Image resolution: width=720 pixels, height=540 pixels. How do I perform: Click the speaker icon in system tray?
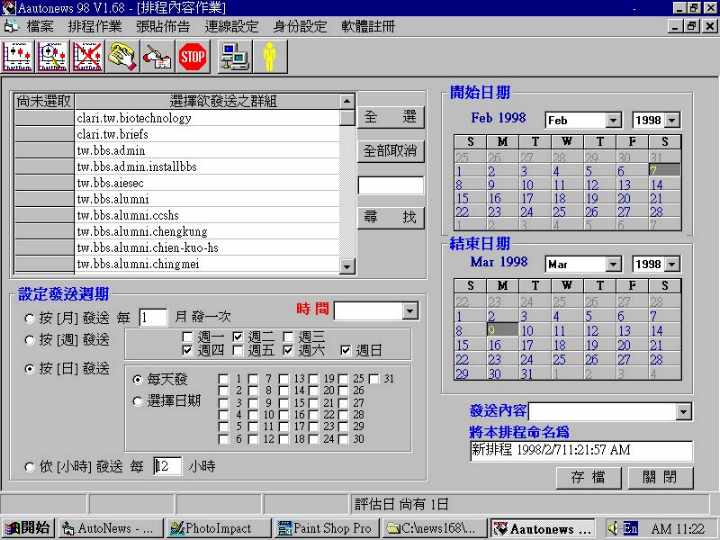(x=613, y=529)
